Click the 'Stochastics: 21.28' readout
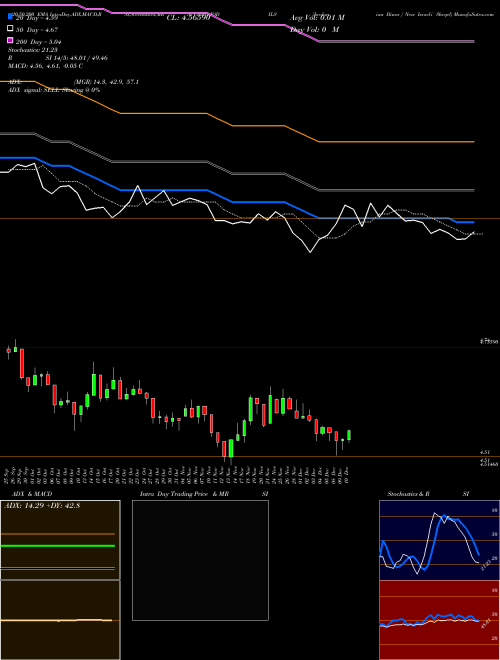Image resolution: width=500 pixels, height=660 pixels. [32, 50]
